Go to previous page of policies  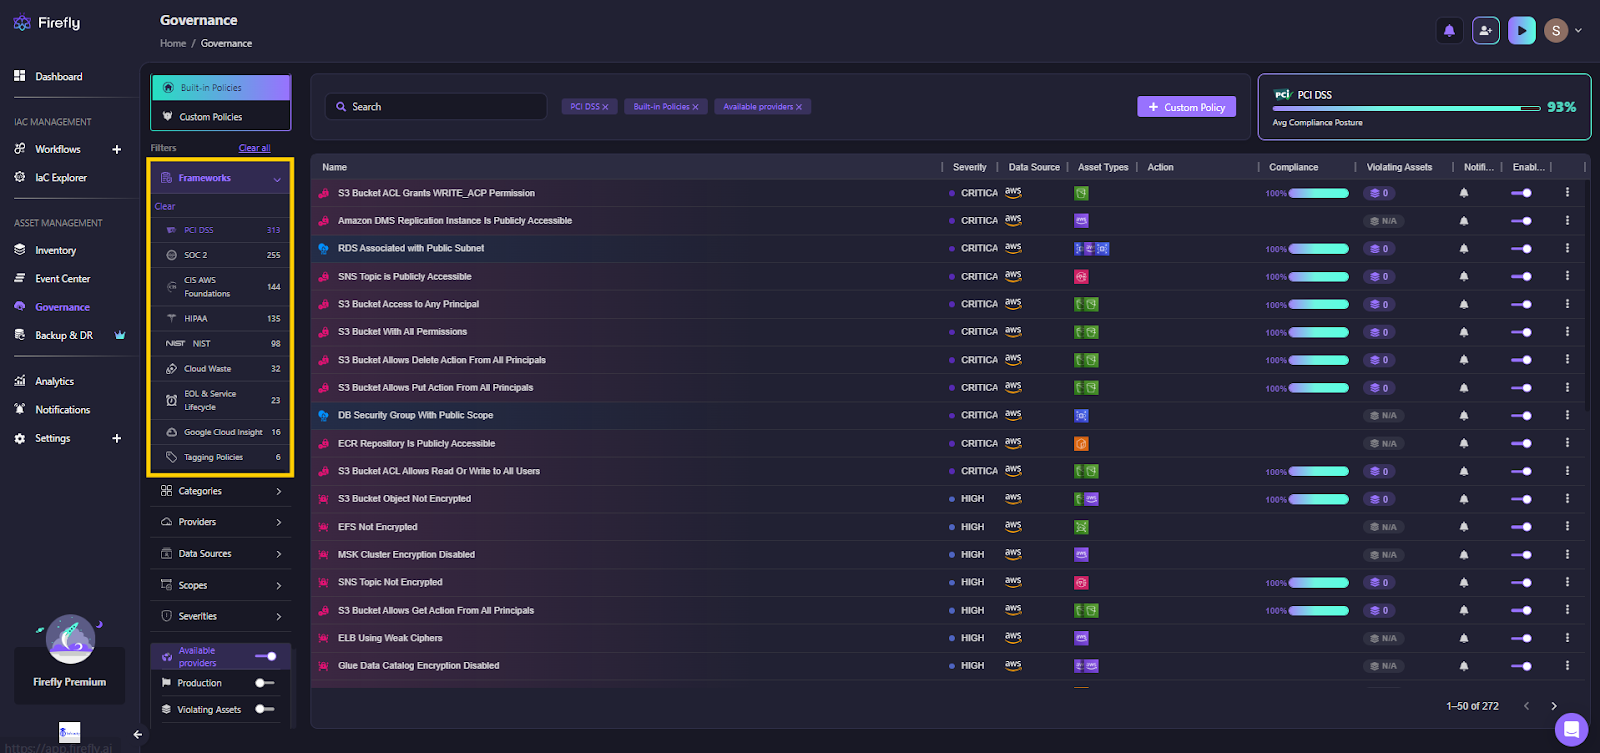click(x=1526, y=706)
